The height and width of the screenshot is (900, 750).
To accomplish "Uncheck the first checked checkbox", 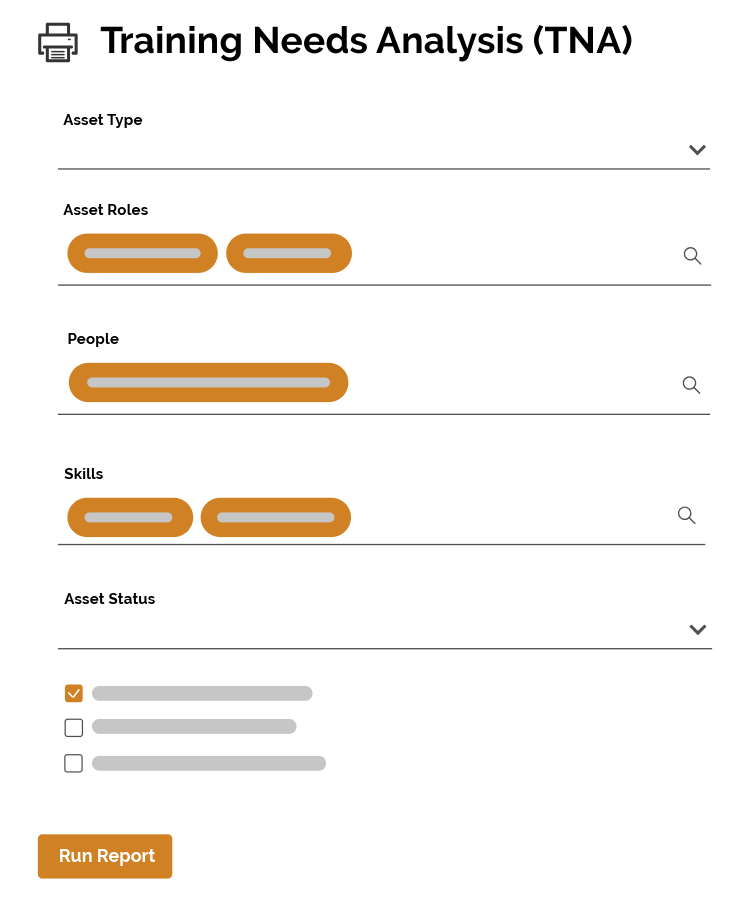I will click(73, 691).
